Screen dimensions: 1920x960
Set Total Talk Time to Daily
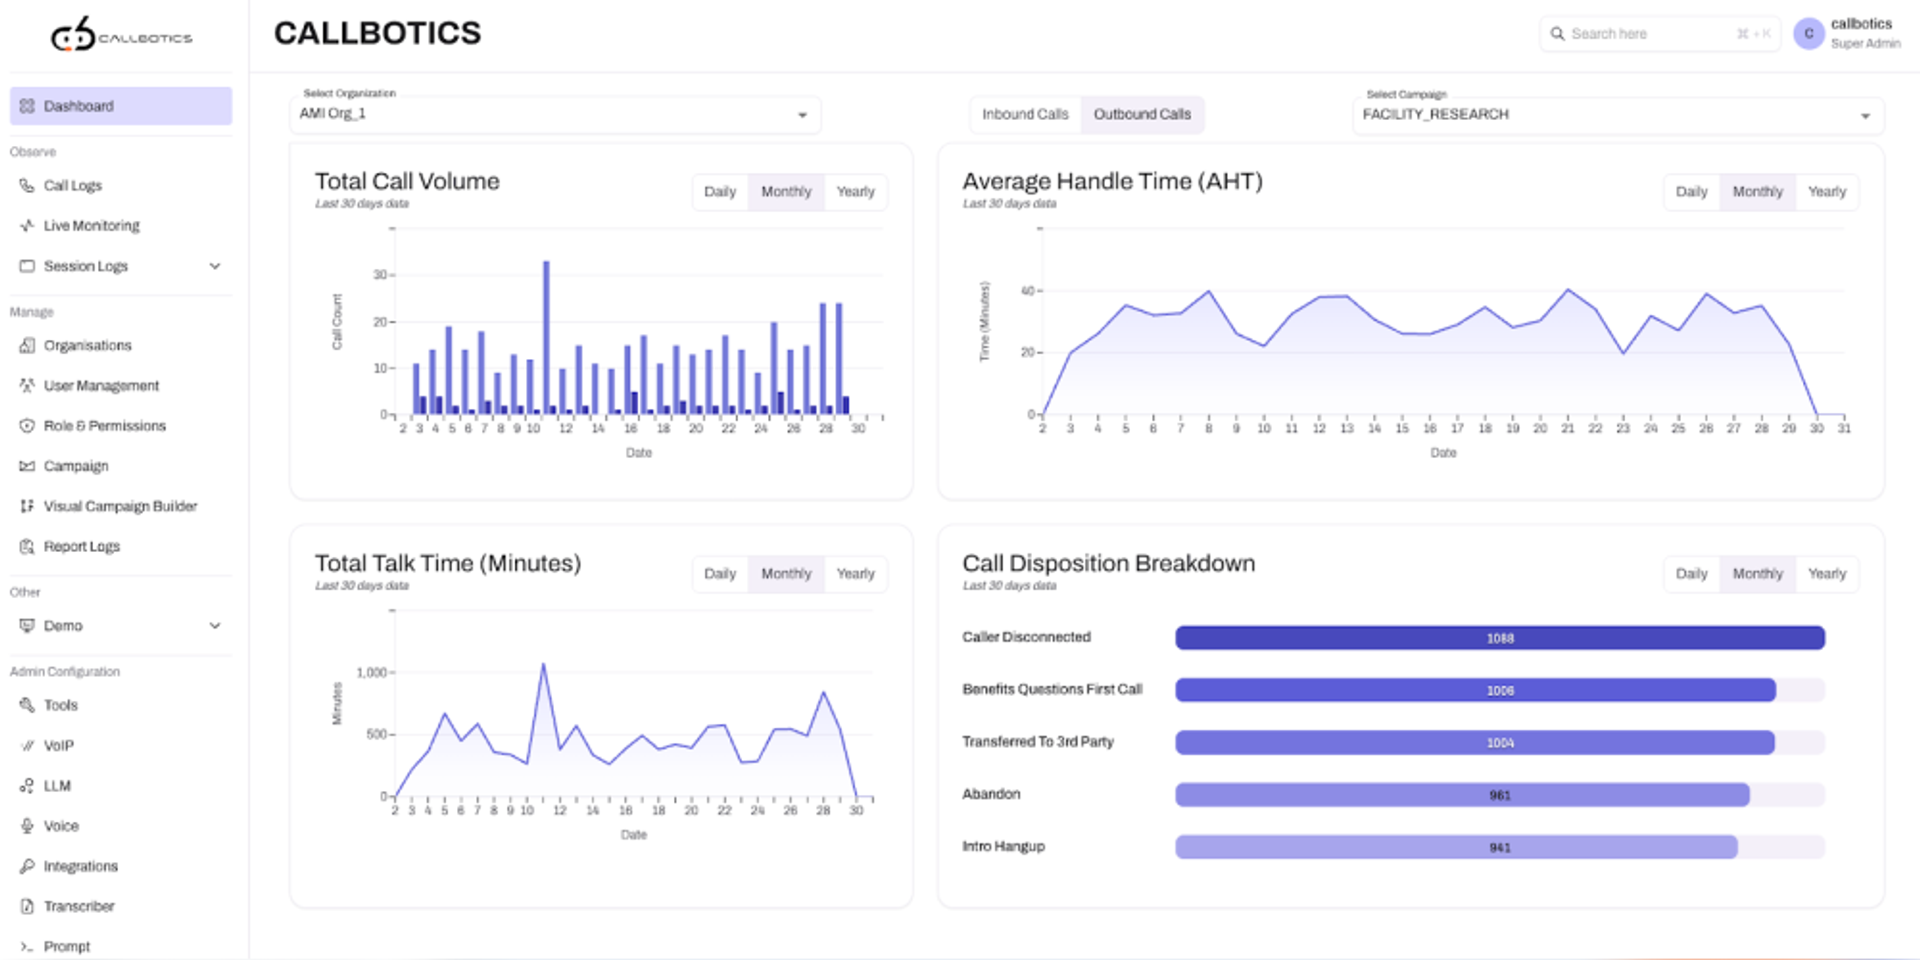[720, 574]
